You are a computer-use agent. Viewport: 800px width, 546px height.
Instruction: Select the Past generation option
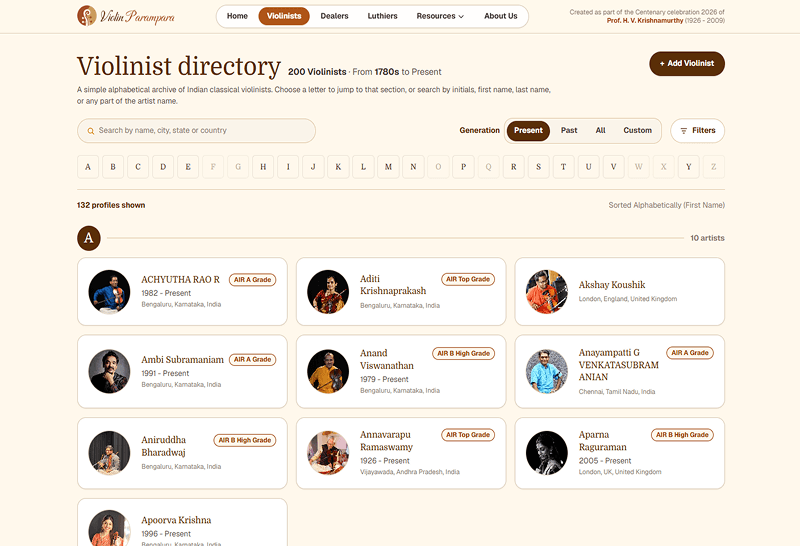(x=569, y=131)
